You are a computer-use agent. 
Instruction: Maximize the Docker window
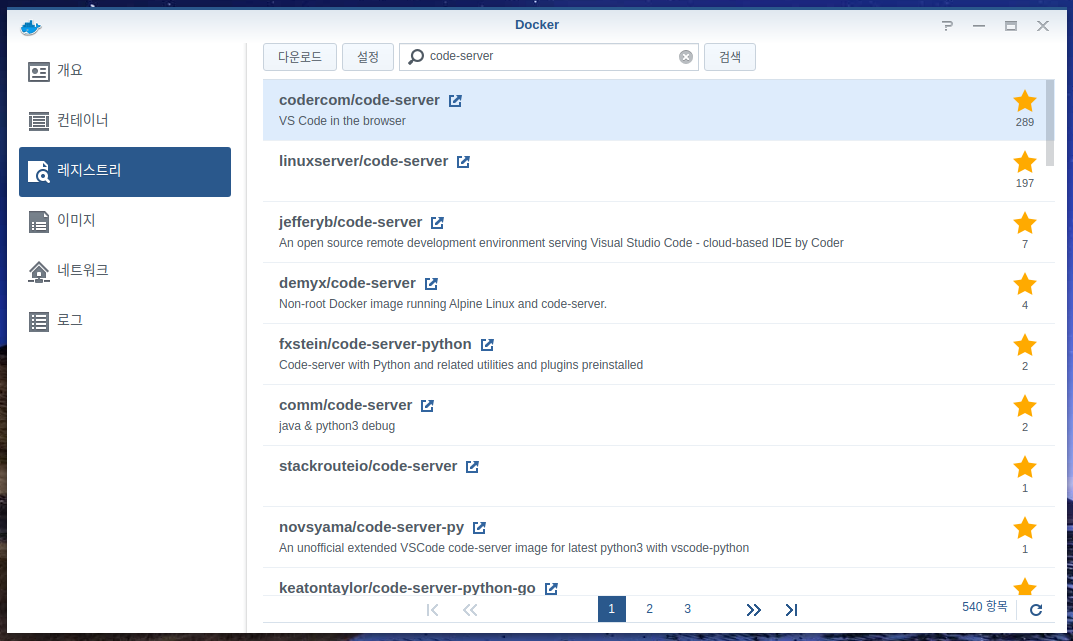coord(1011,26)
